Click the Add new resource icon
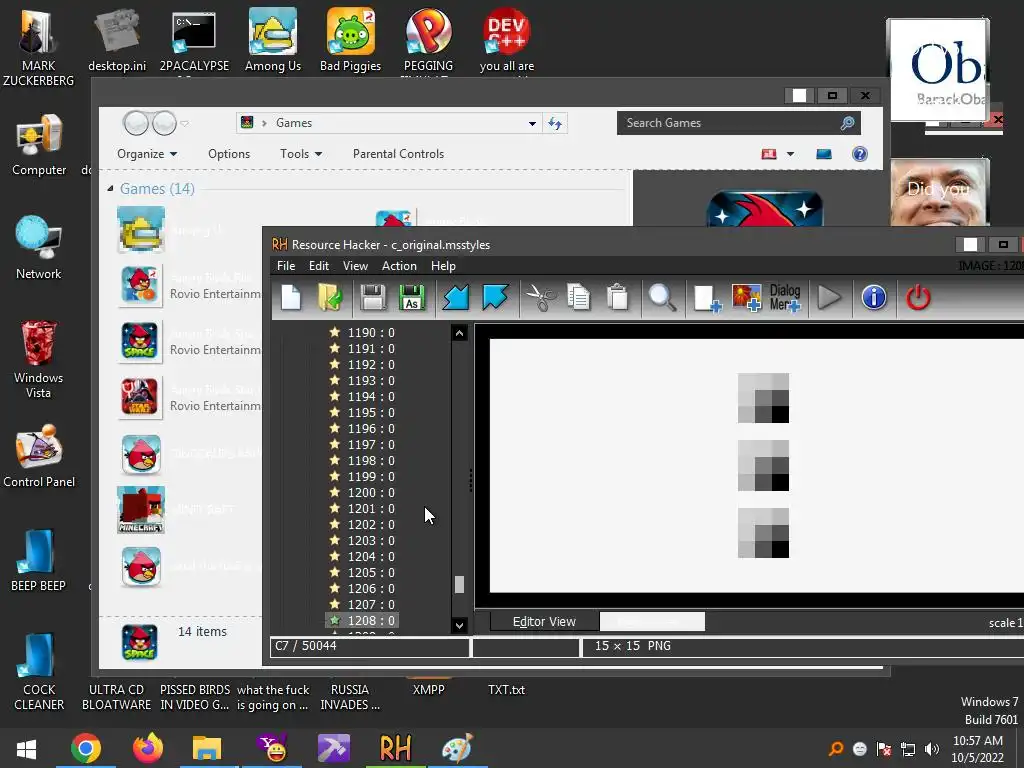 (707, 298)
